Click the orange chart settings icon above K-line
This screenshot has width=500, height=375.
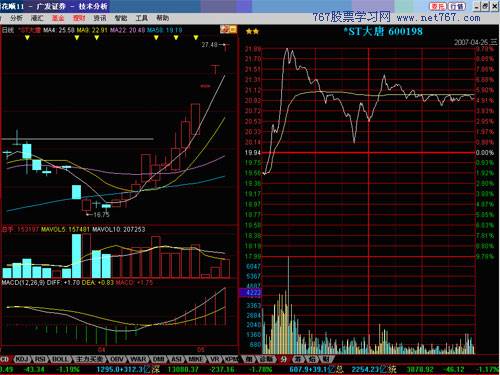point(228,29)
